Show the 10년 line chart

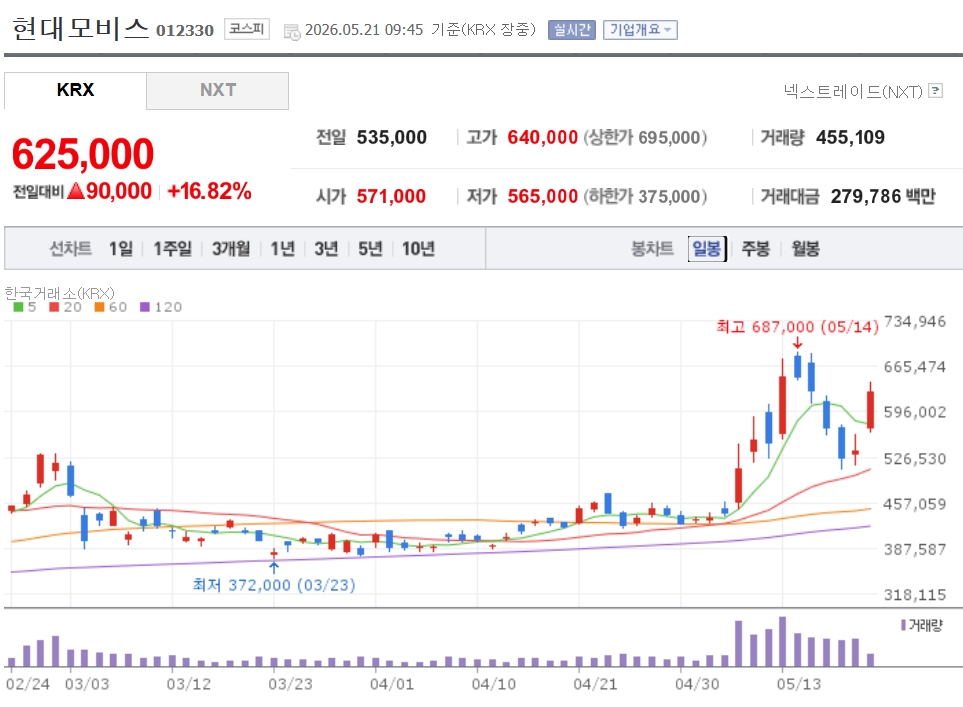418,248
